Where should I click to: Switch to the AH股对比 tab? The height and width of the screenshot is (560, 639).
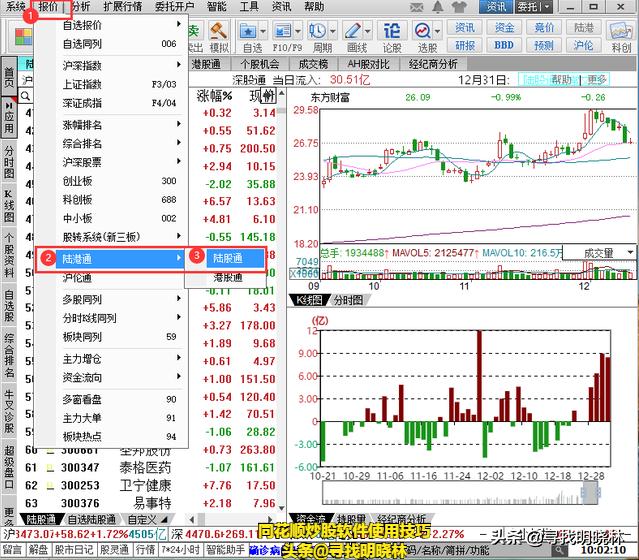[x=368, y=64]
